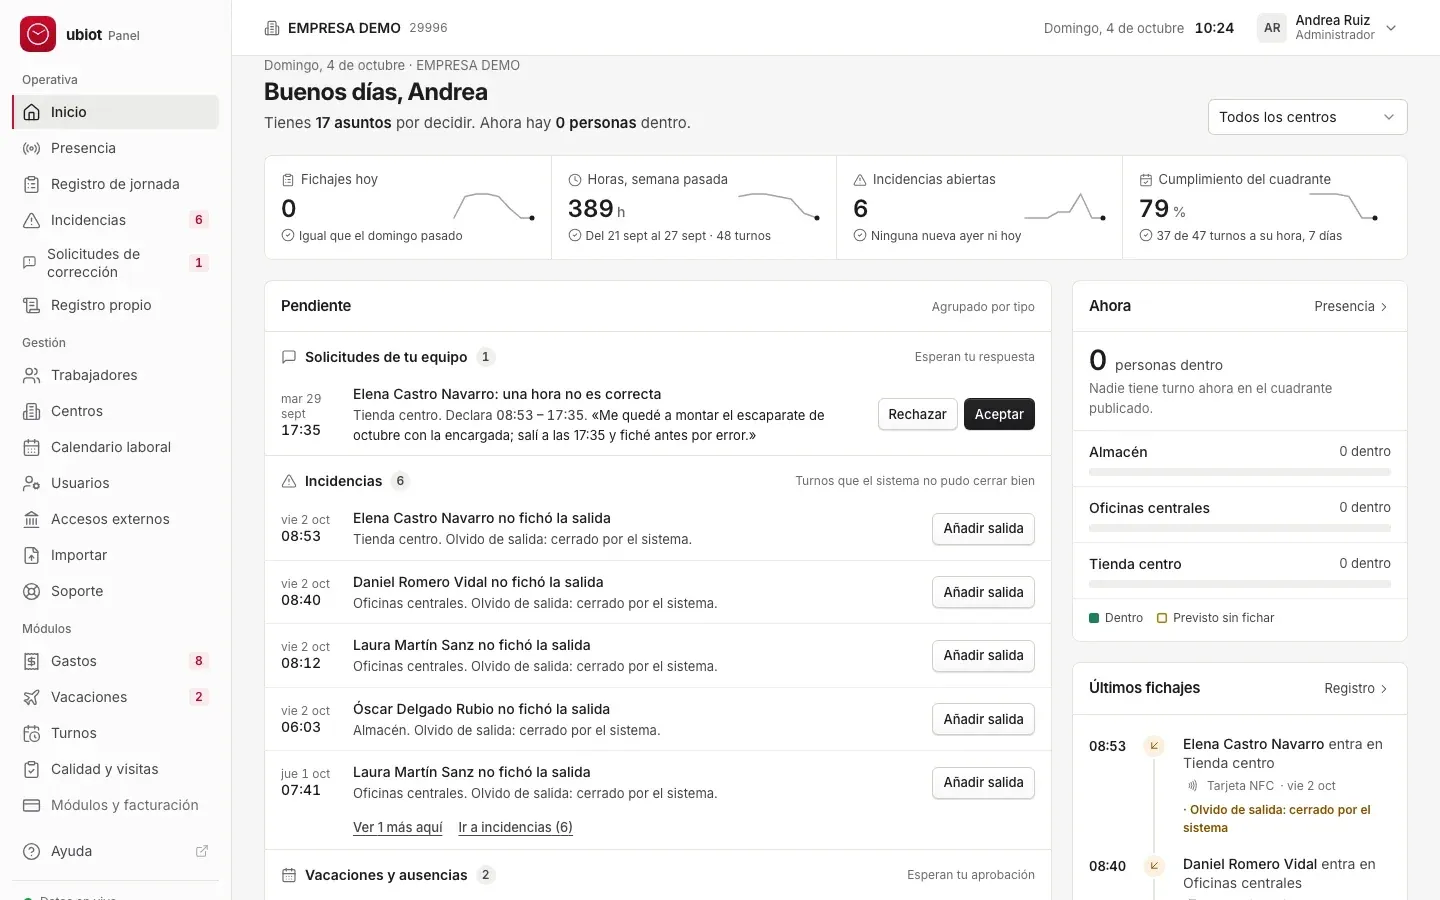
Task: Open the Todos los centros dropdown
Action: tap(1307, 117)
